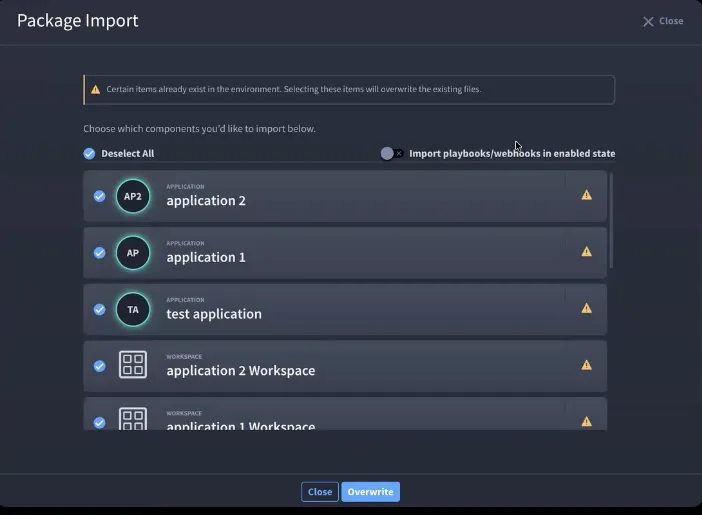Click the 'Import playbooks/webhooks in enabled state' label
Screen dimensions: 702x515
click(512, 154)
